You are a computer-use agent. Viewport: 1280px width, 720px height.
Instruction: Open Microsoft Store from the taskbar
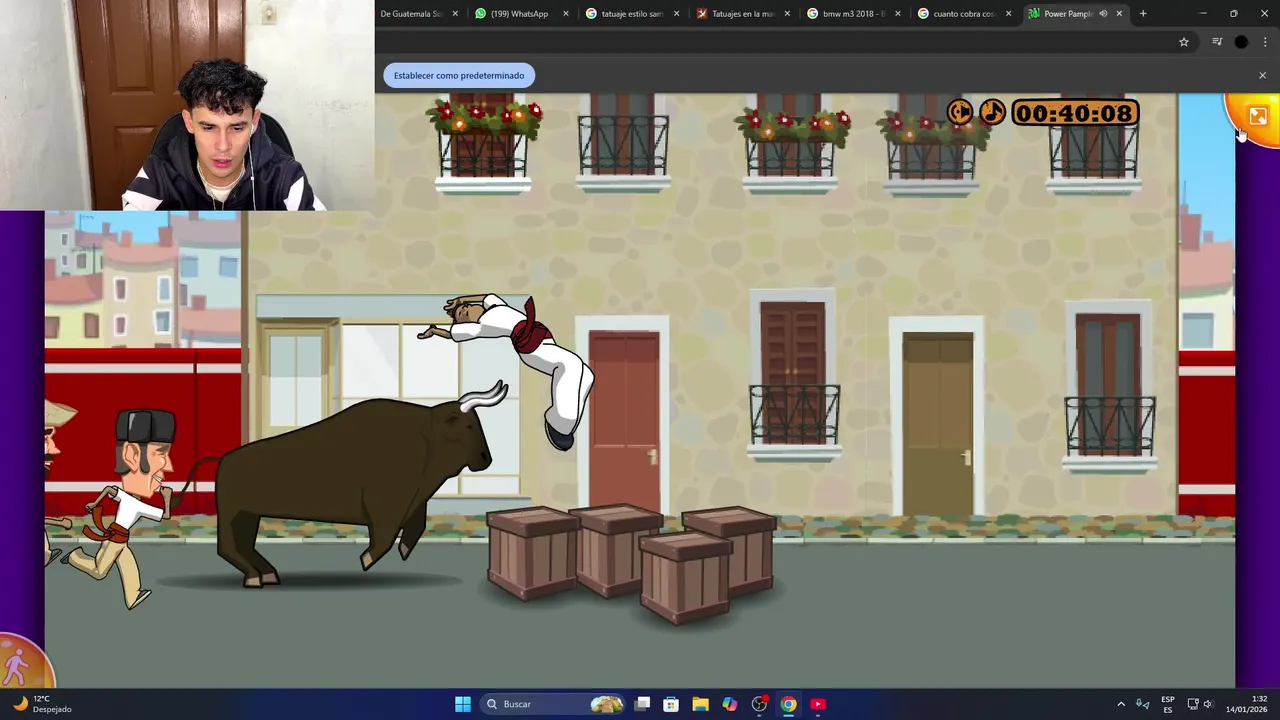coord(671,704)
